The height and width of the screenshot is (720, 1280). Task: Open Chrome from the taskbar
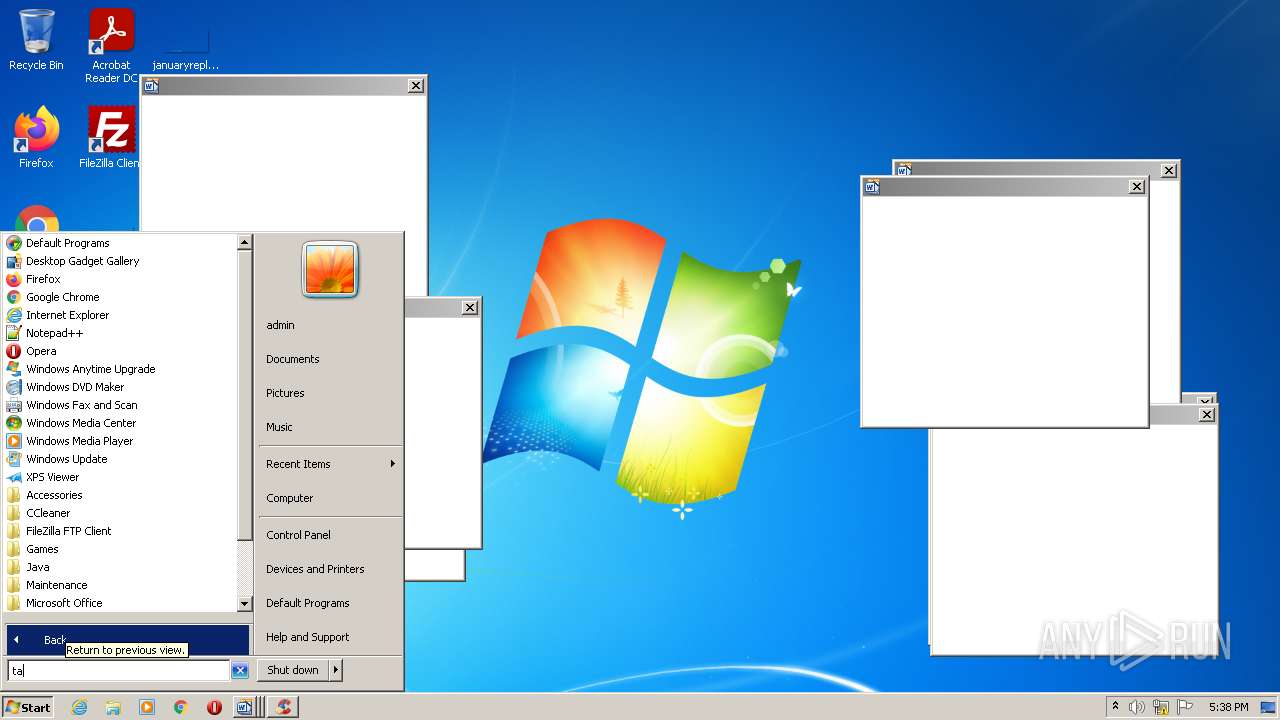[181, 707]
